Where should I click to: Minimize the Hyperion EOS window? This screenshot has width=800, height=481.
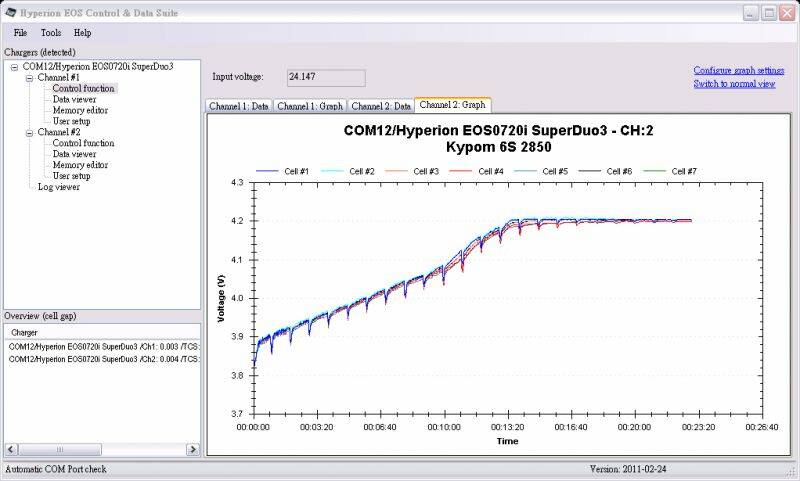[751, 13]
